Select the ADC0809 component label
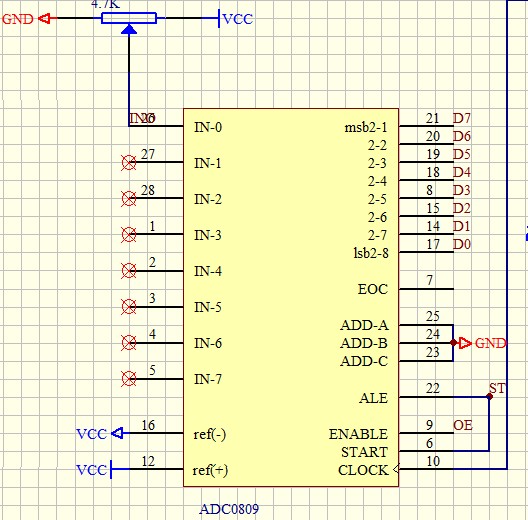This screenshot has height=520, width=528. pos(229,509)
